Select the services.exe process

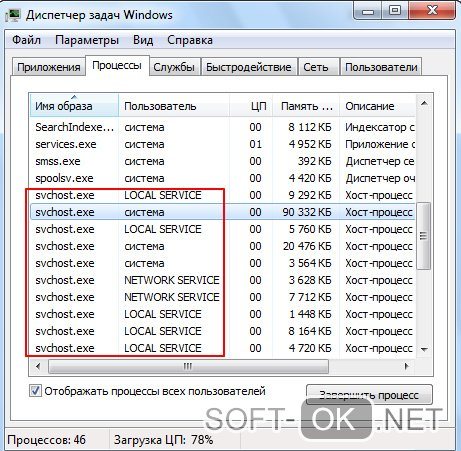[223, 144]
